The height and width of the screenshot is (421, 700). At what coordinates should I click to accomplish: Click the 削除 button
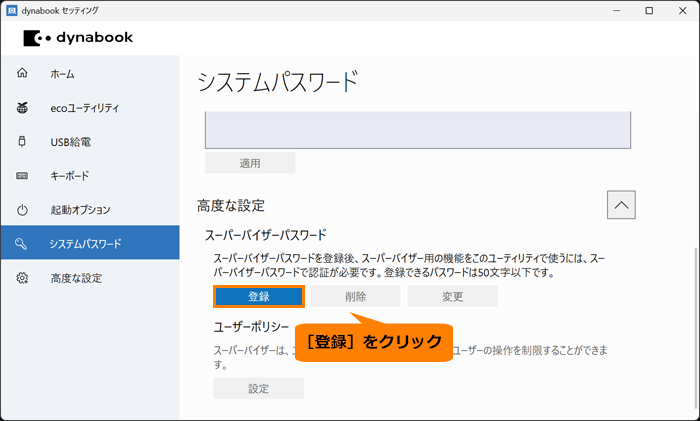[x=356, y=296]
